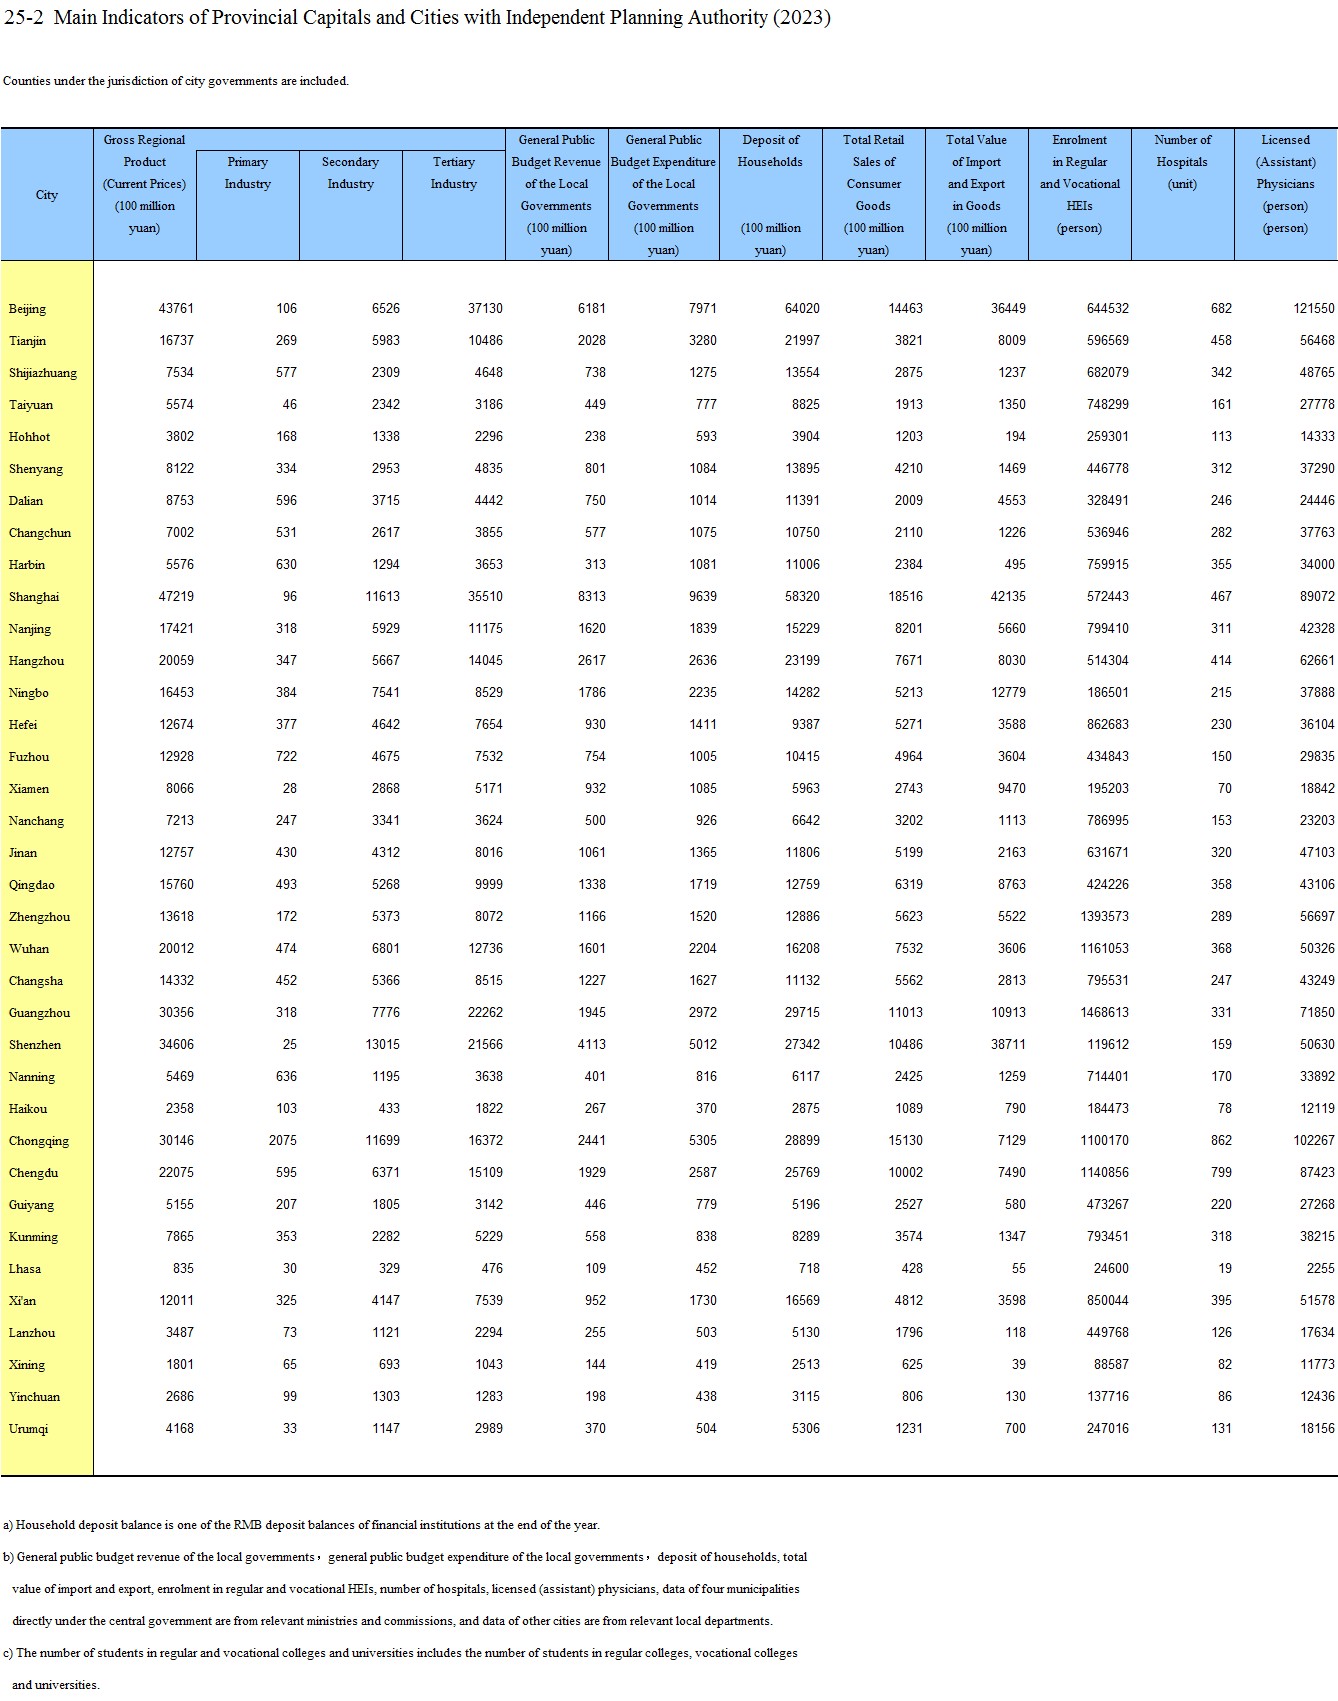The height and width of the screenshot is (1701, 1338).
Task: Select the City column header
Action: point(47,195)
